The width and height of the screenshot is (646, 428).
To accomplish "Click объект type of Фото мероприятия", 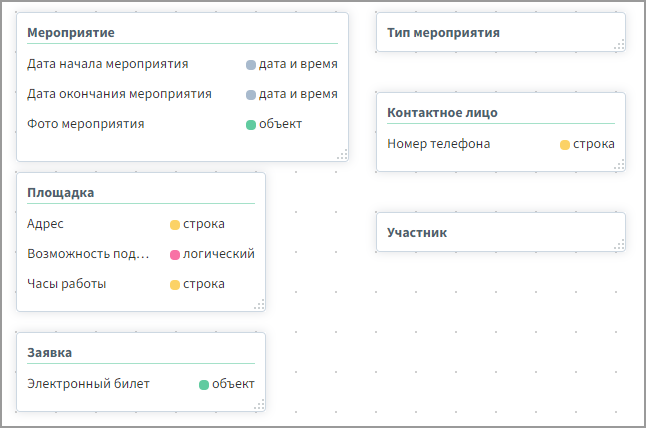I will coord(280,124).
